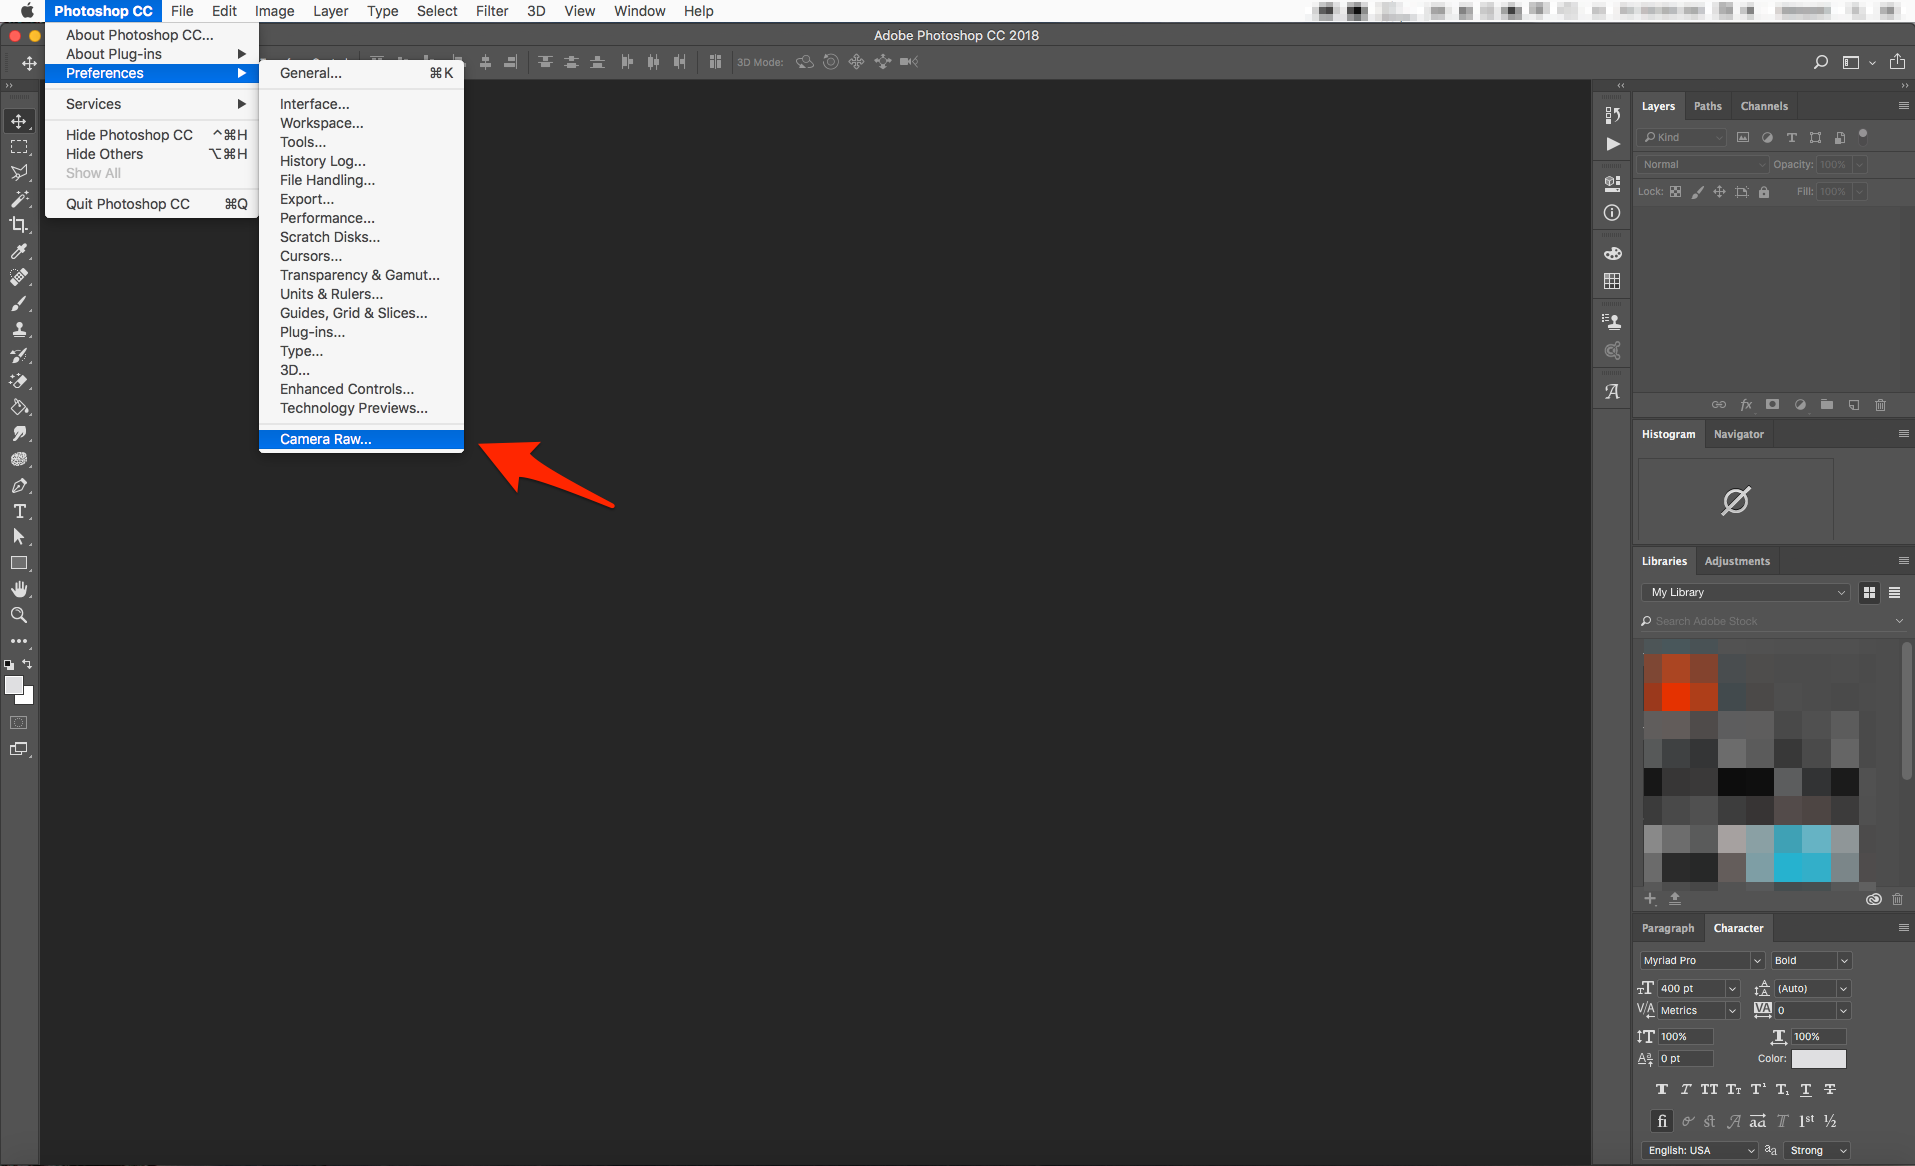Select the Paint Bucket tool
This screenshot has width=1915, height=1166.
pyautogui.click(x=19, y=407)
